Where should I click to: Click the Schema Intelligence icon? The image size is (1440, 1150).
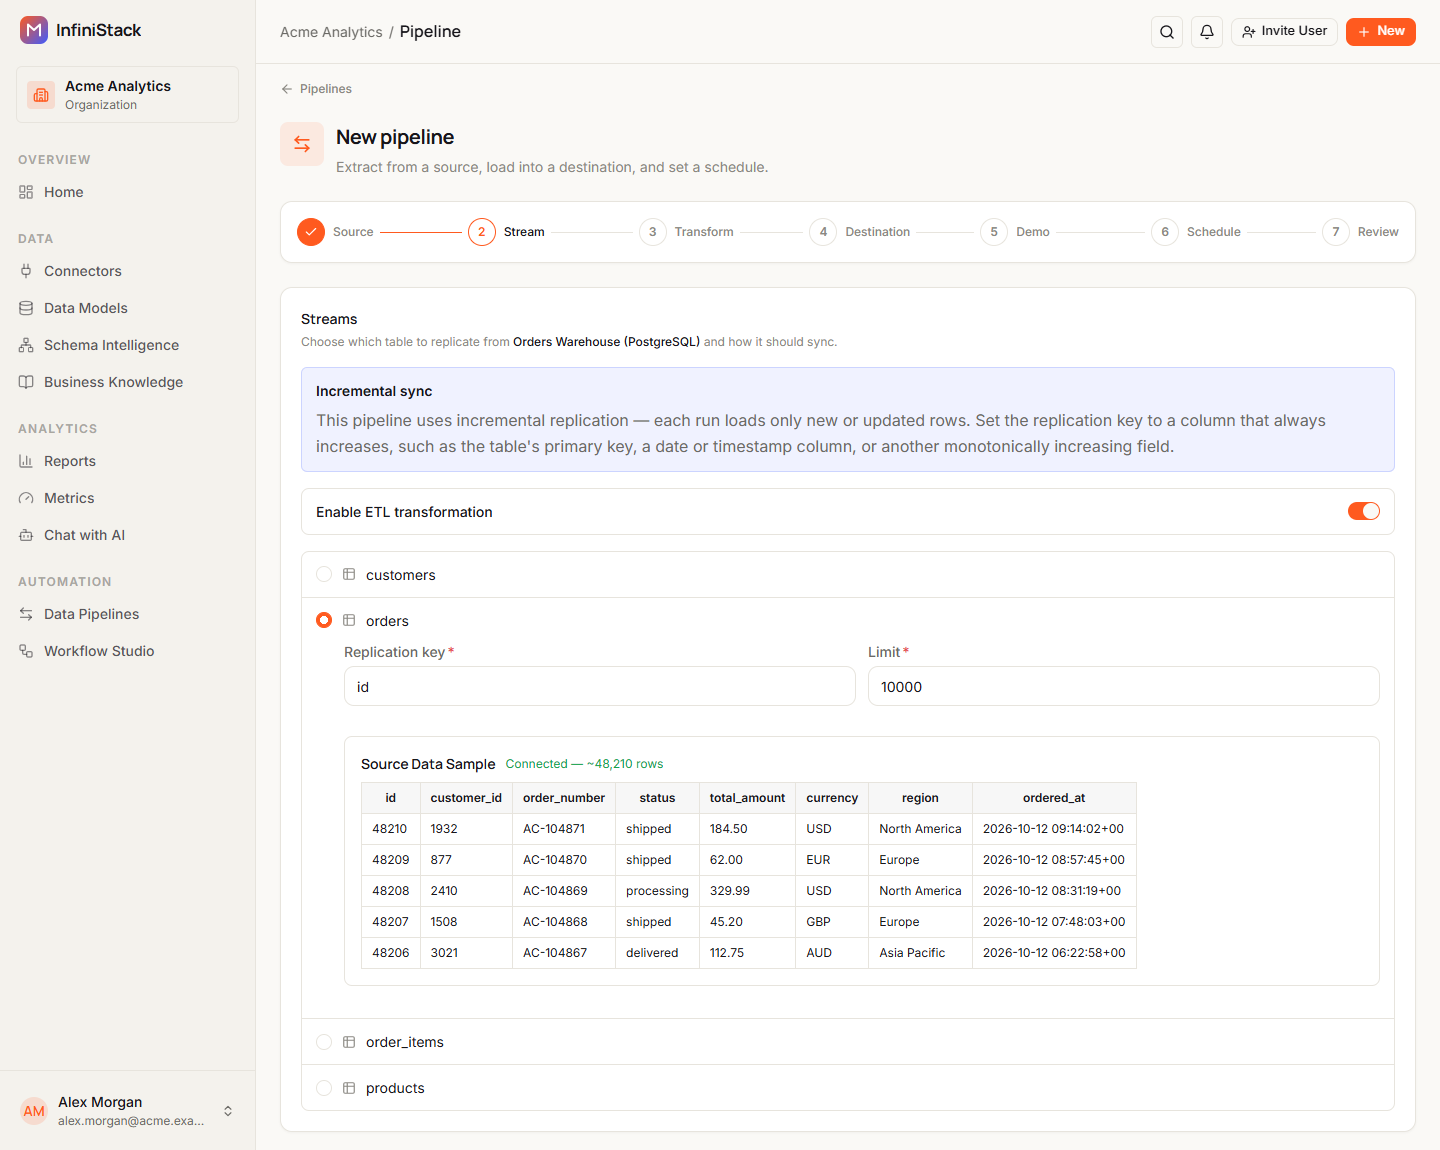pos(26,345)
